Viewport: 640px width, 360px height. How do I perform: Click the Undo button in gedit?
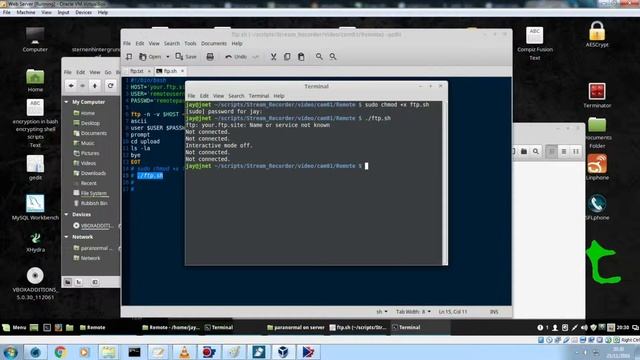coord(236,57)
